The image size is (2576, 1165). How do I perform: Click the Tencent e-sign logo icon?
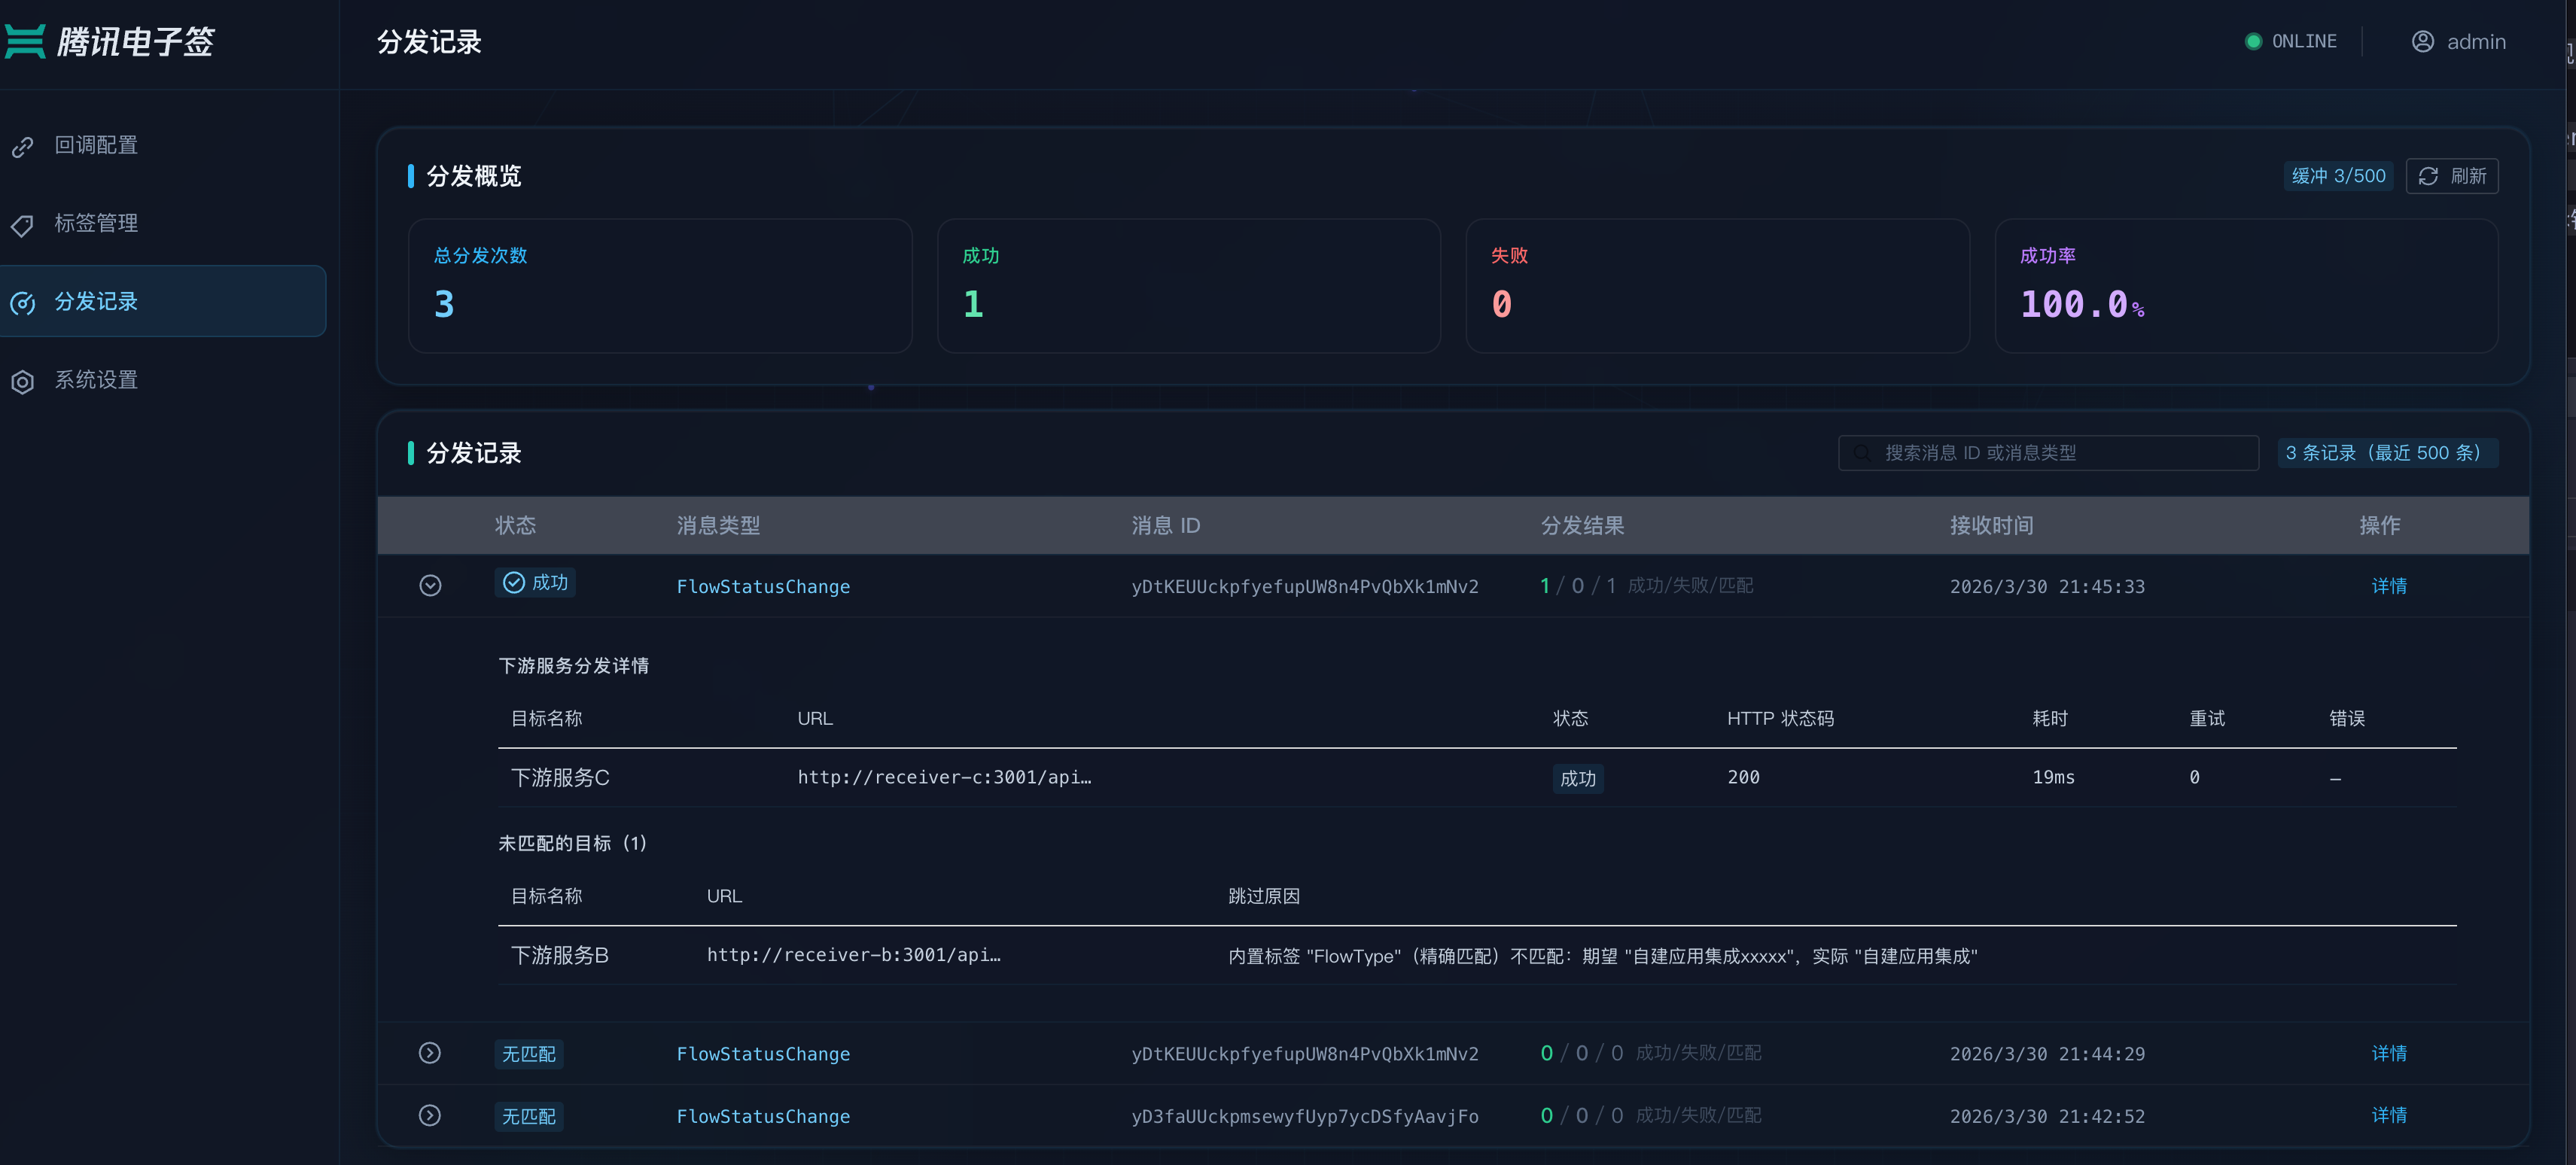(x=25, y=41)
